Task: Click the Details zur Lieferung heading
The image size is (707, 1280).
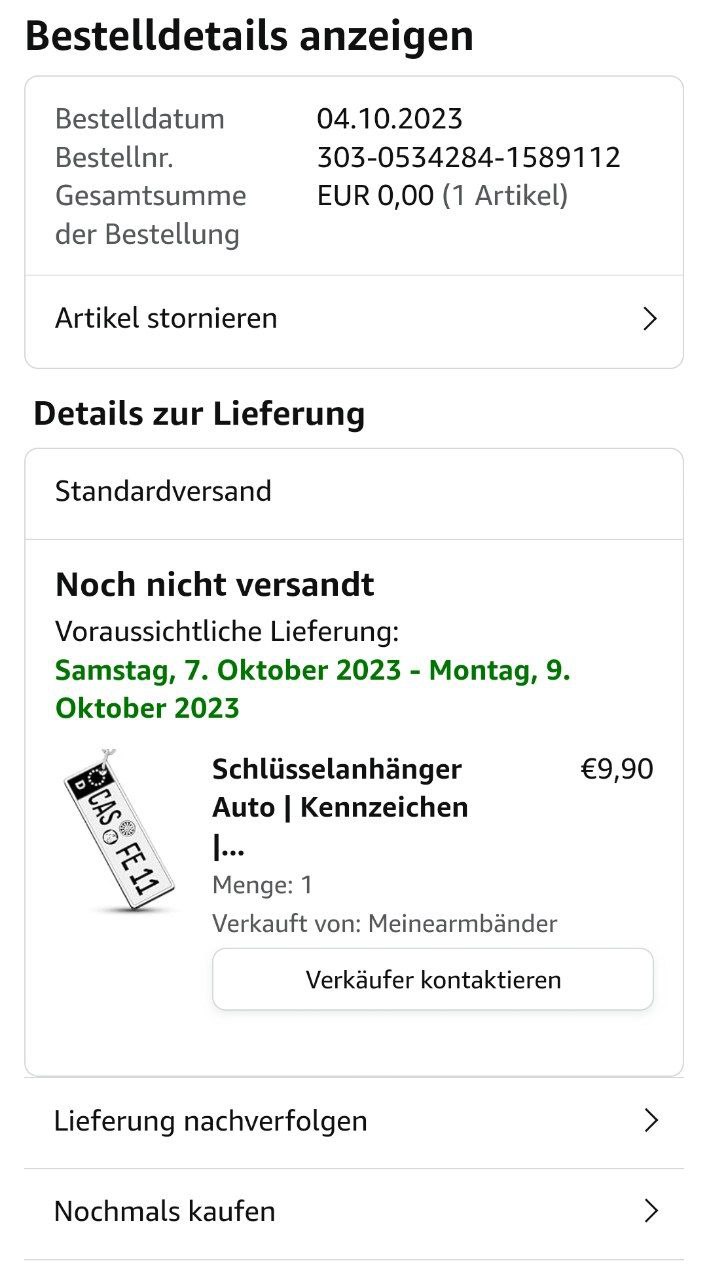Action: (199, 413)
